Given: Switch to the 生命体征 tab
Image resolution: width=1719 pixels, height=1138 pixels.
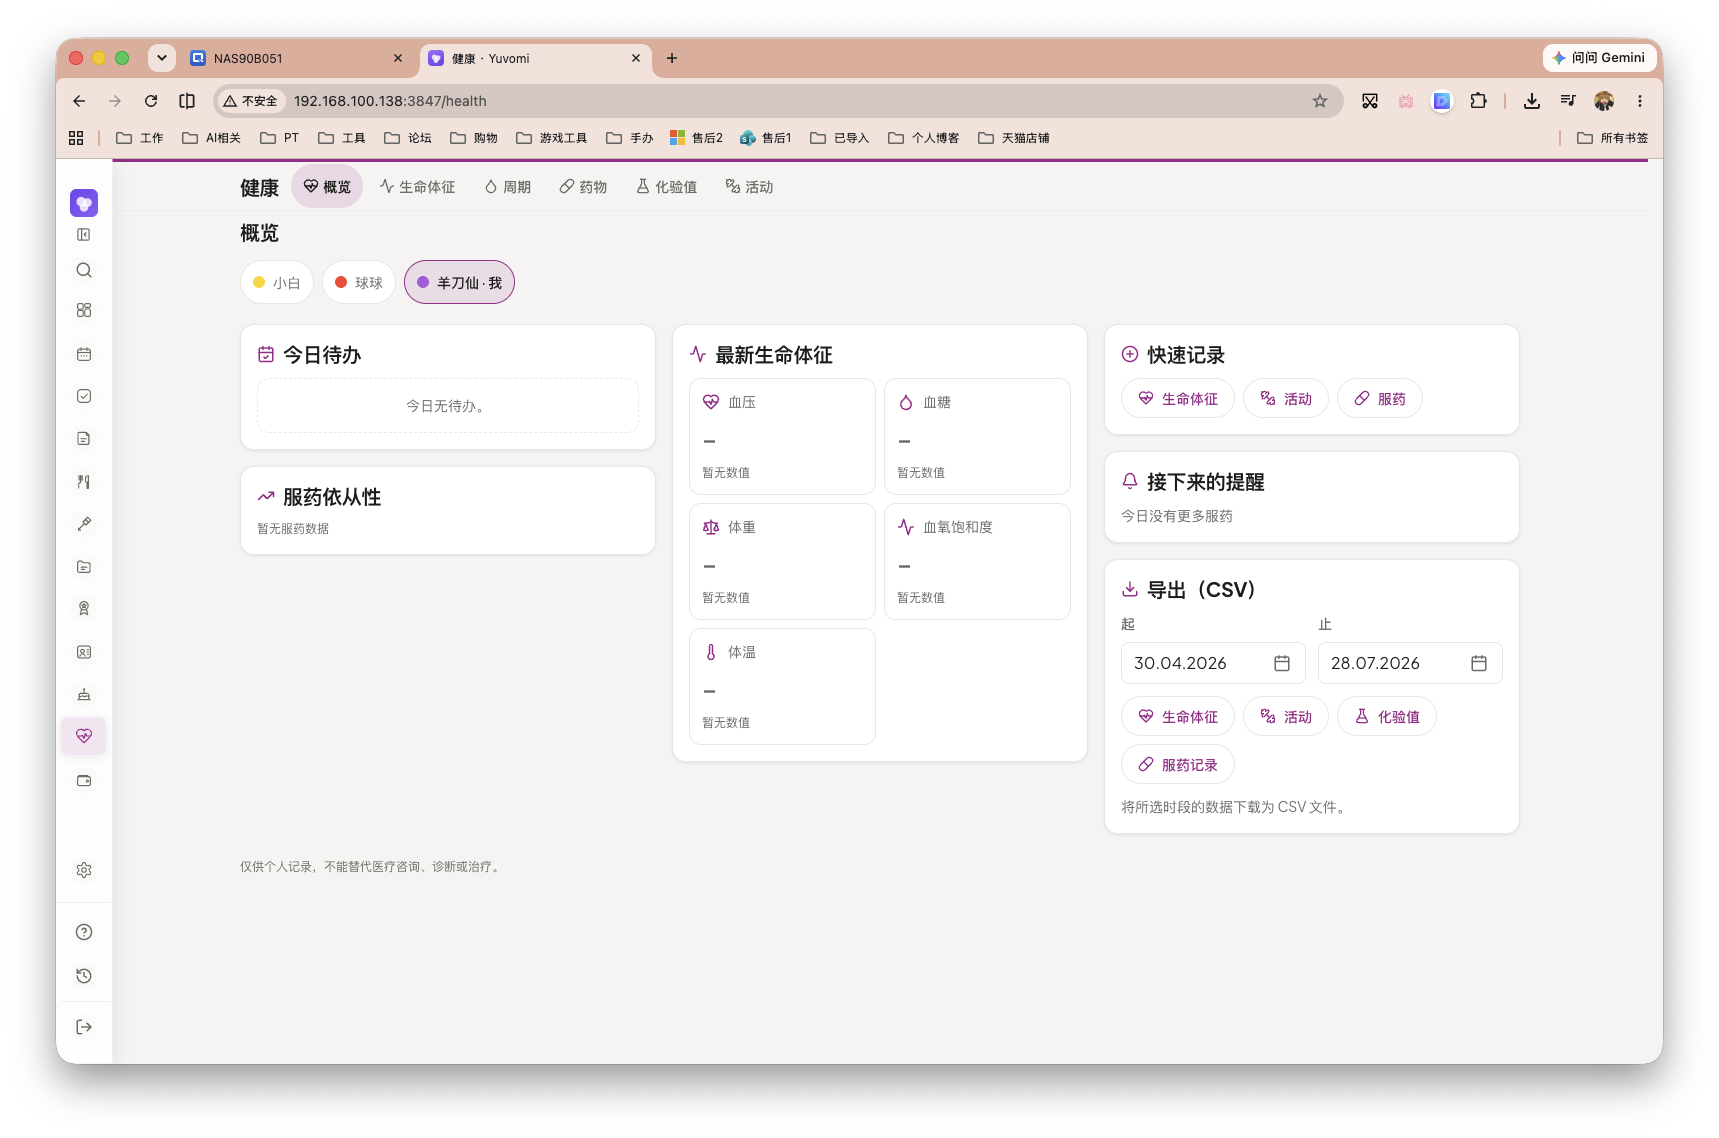Looking at the screenshot, I should point(417,187).
